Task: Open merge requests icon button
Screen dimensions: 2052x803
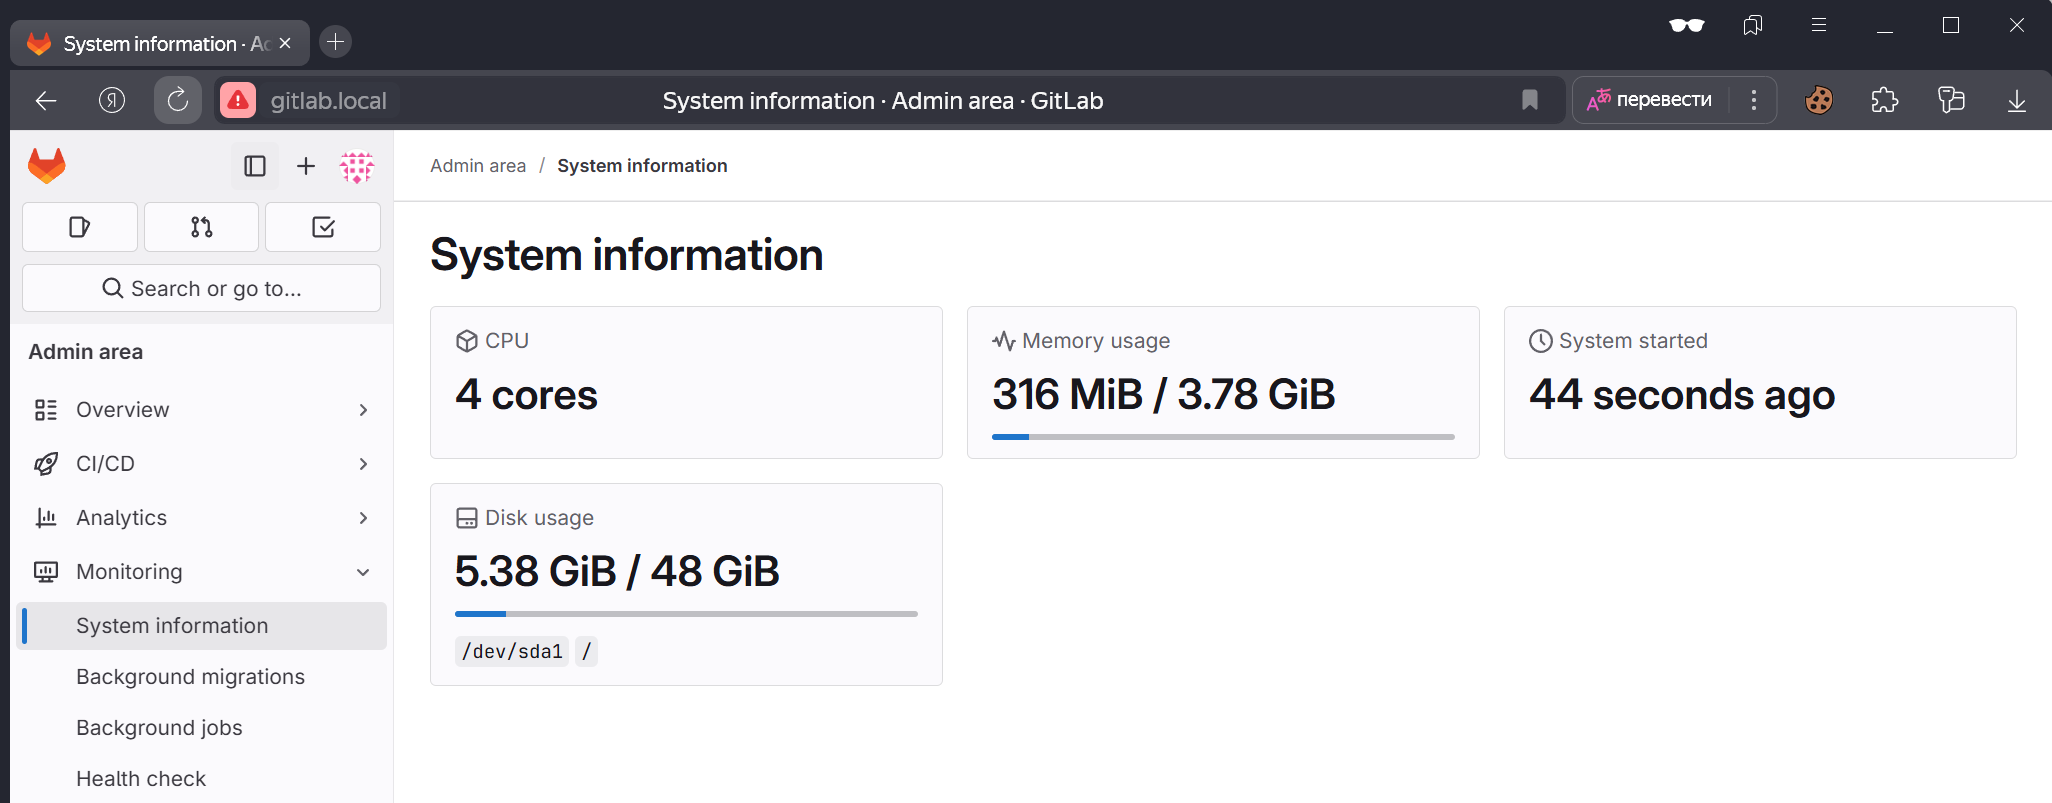Action: click(201, 227)
